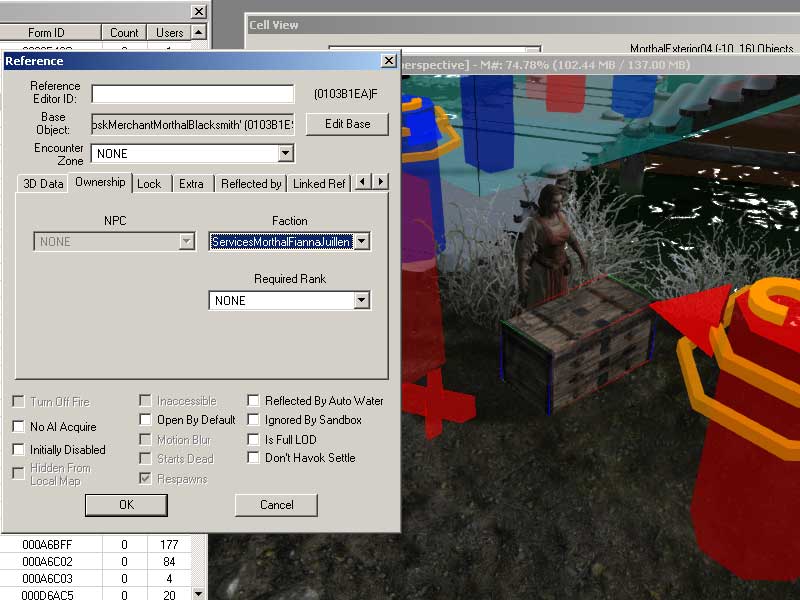Click the Reference Editor ID field
Viewport: 800px width, 600px height.
[x=193, y=94]
